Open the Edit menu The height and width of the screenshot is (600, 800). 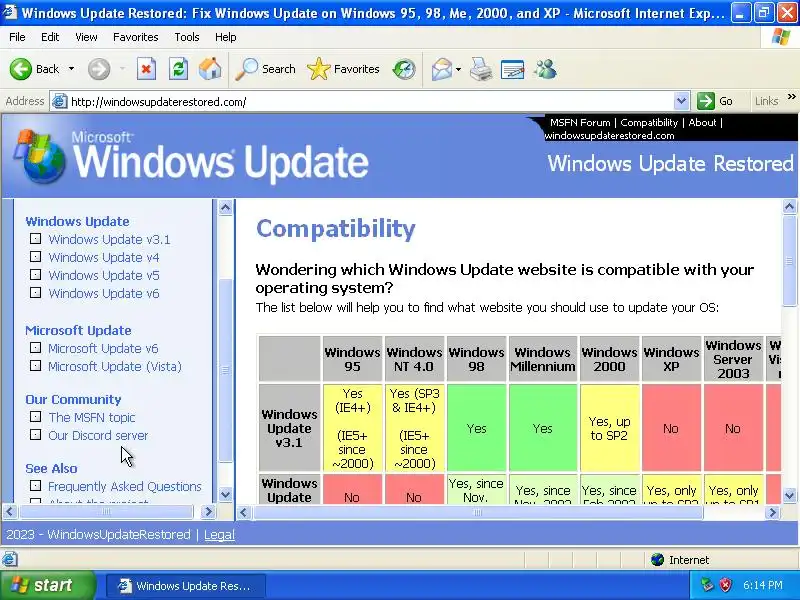(49, 37)
